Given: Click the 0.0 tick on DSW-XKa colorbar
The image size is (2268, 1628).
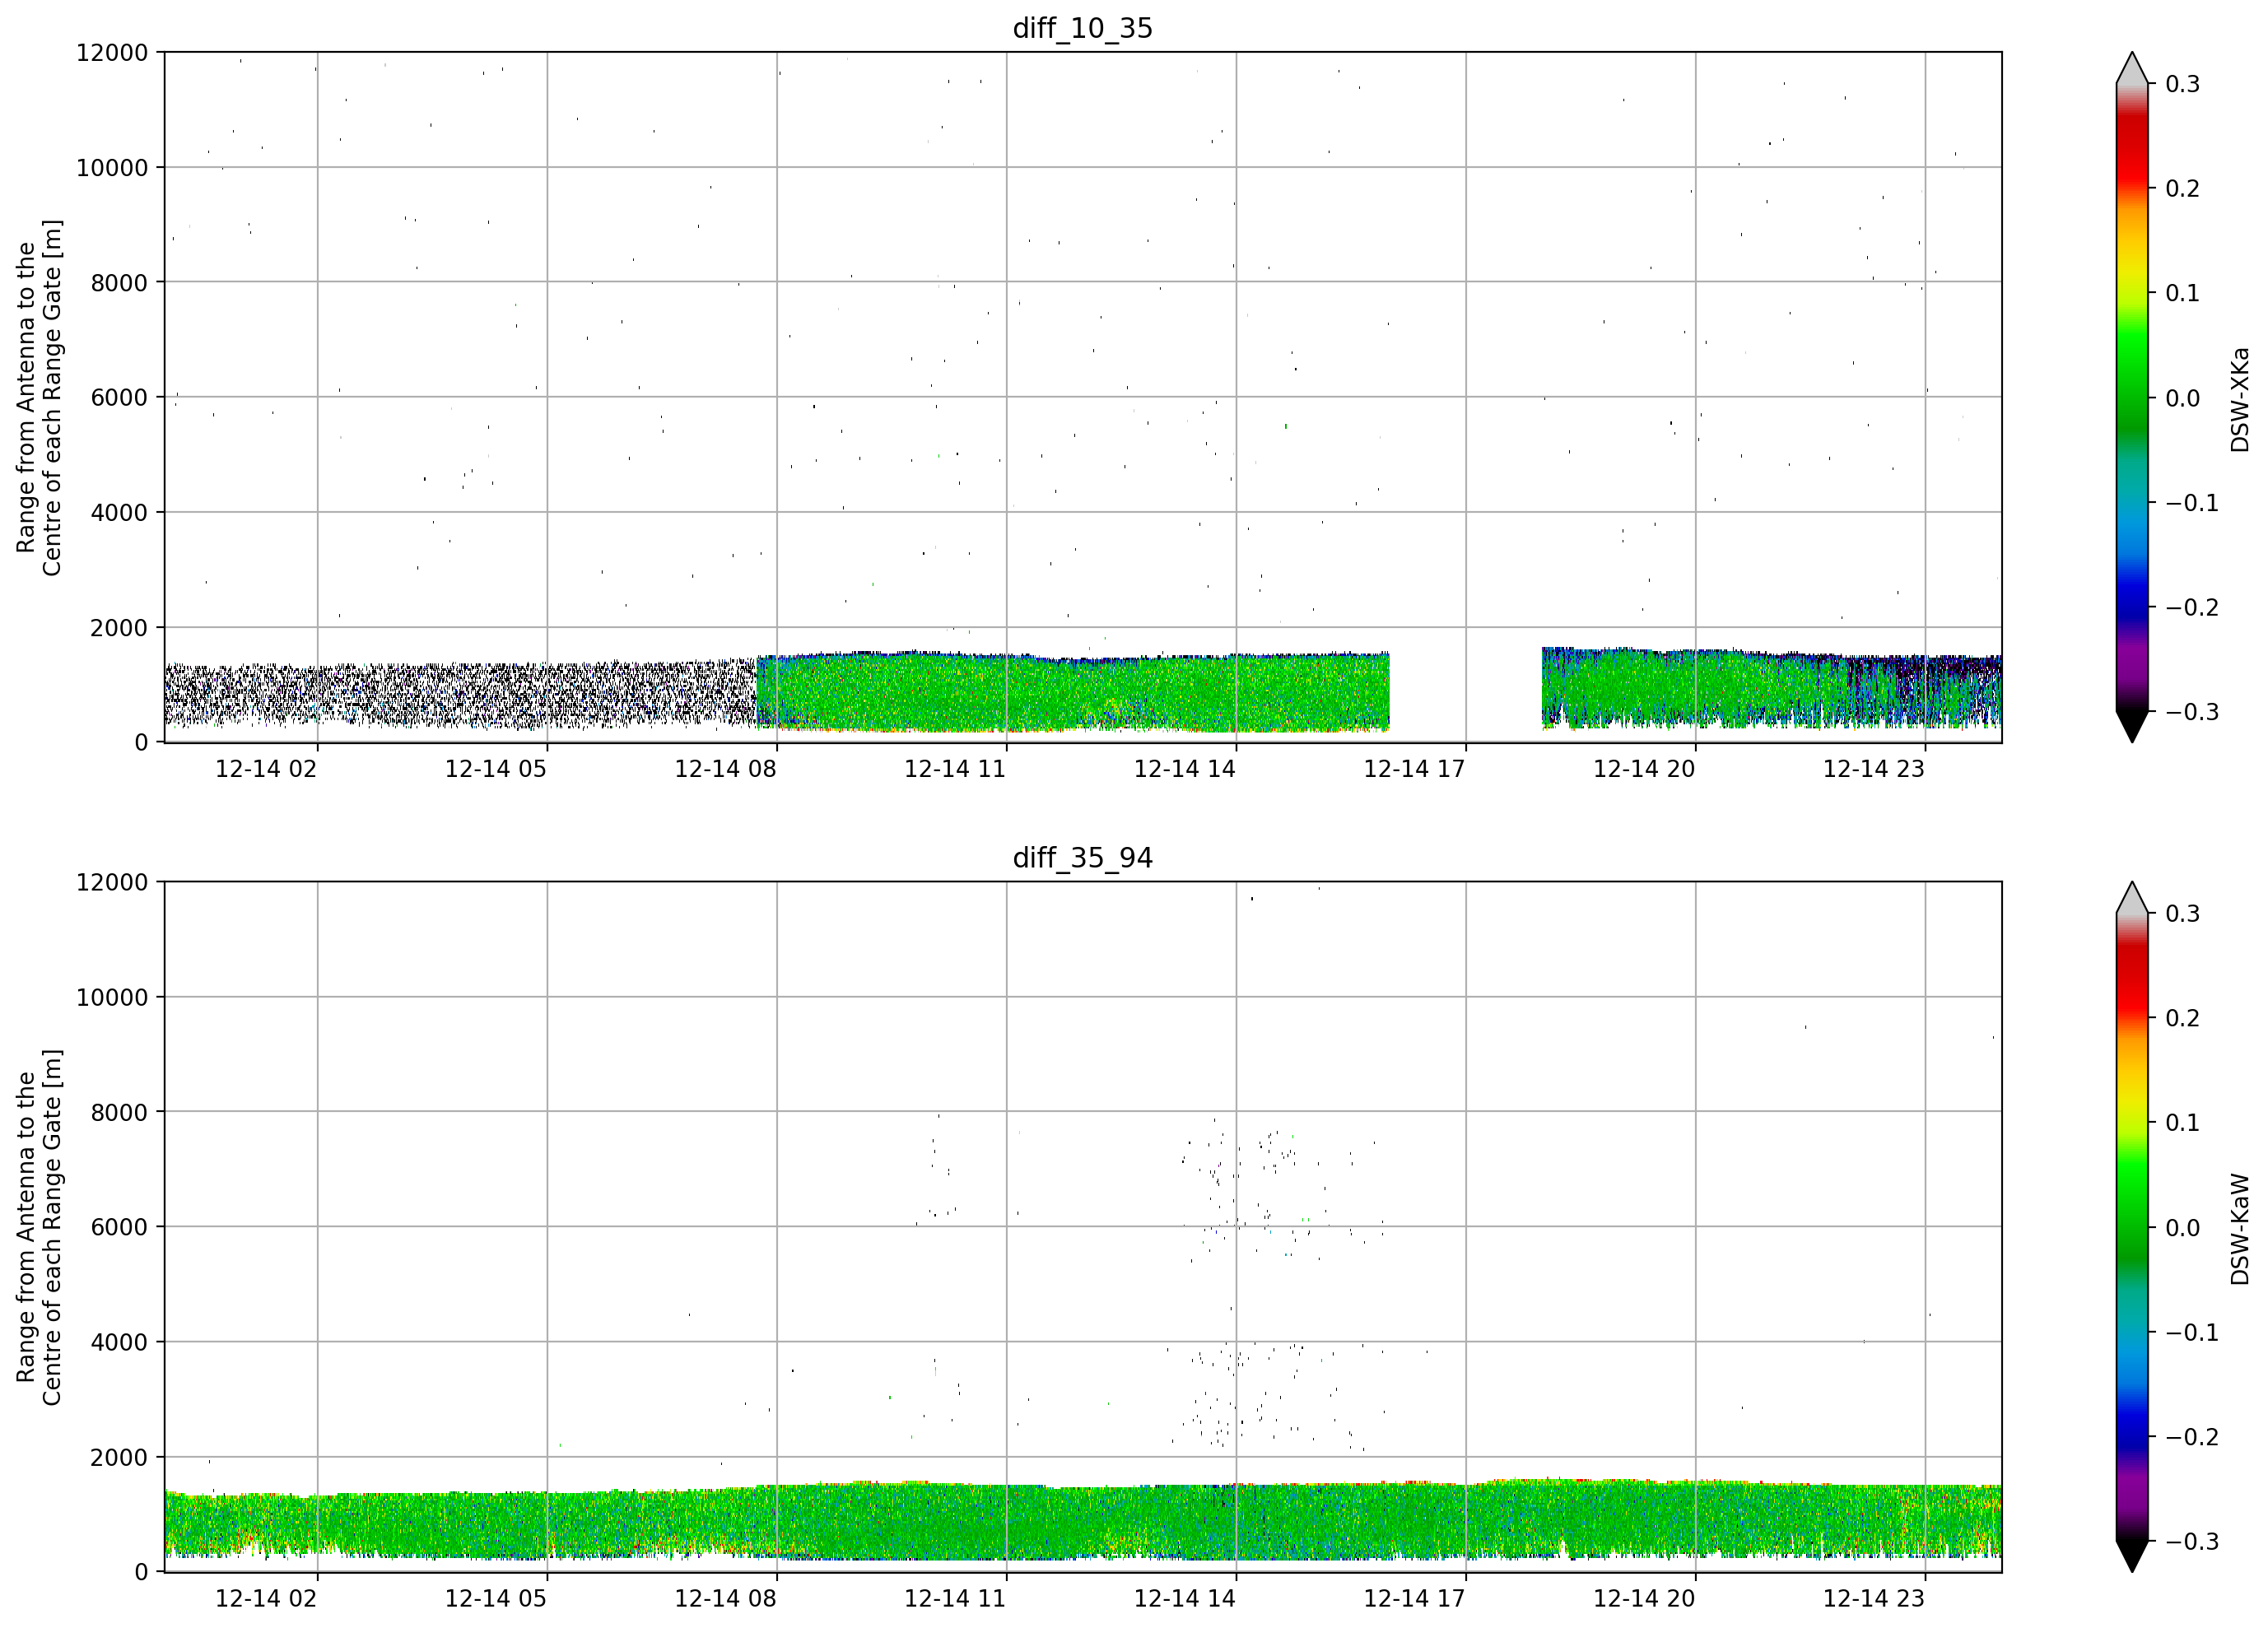Looking at the screenshot, I should click(2183, 399).
